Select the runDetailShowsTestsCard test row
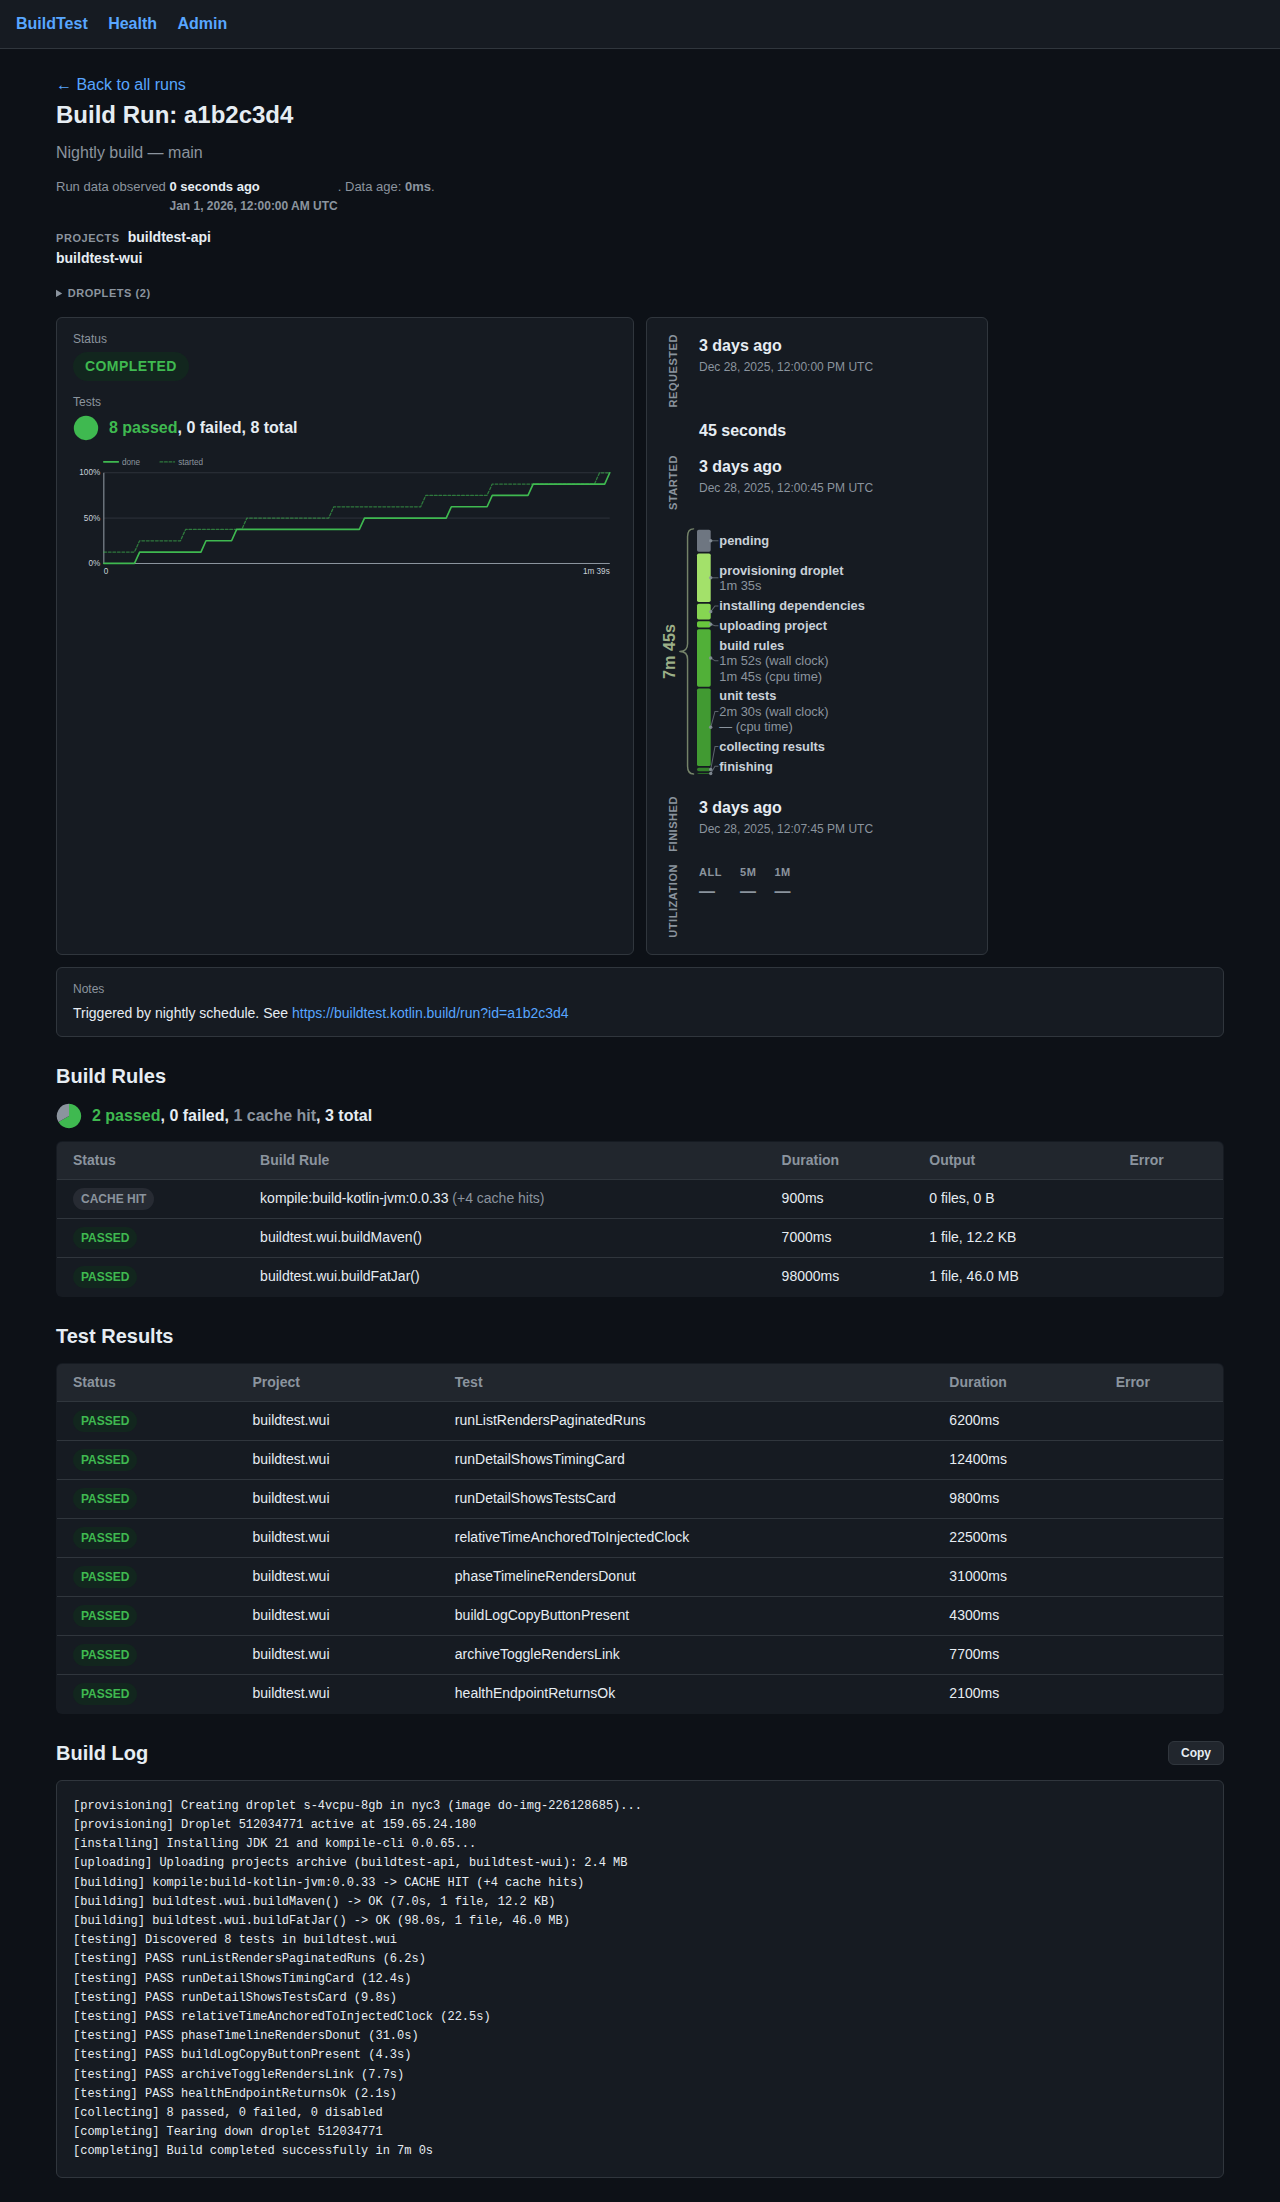 point(640,1499)
